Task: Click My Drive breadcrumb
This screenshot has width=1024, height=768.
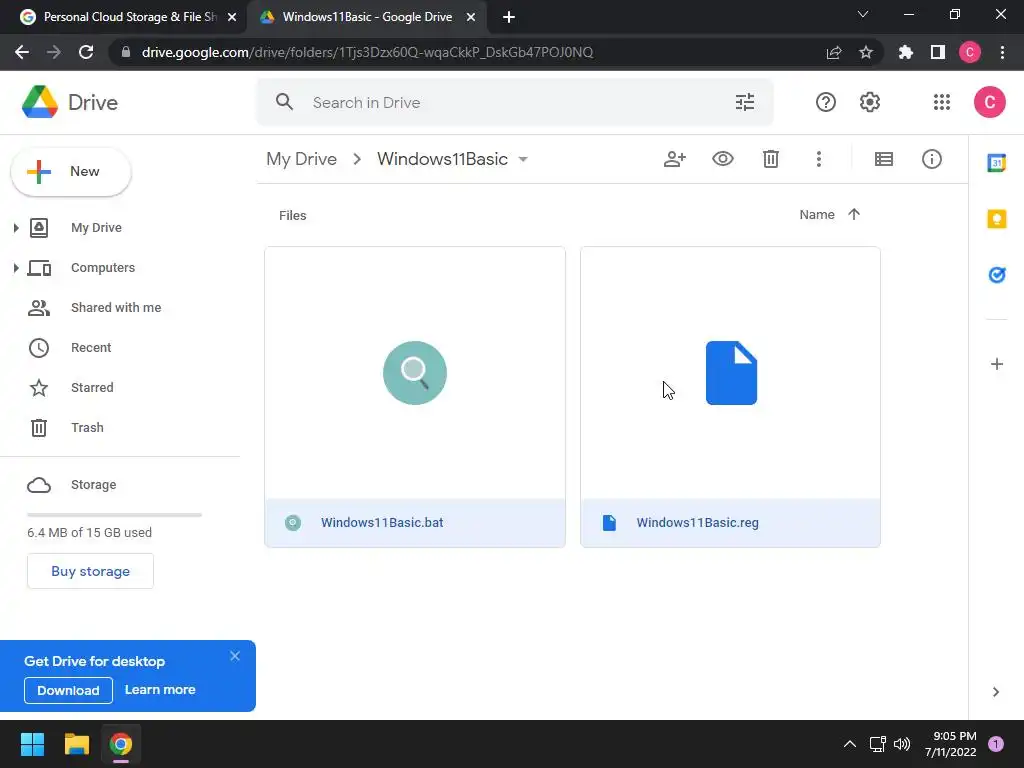Action: [x=301, y=159]
